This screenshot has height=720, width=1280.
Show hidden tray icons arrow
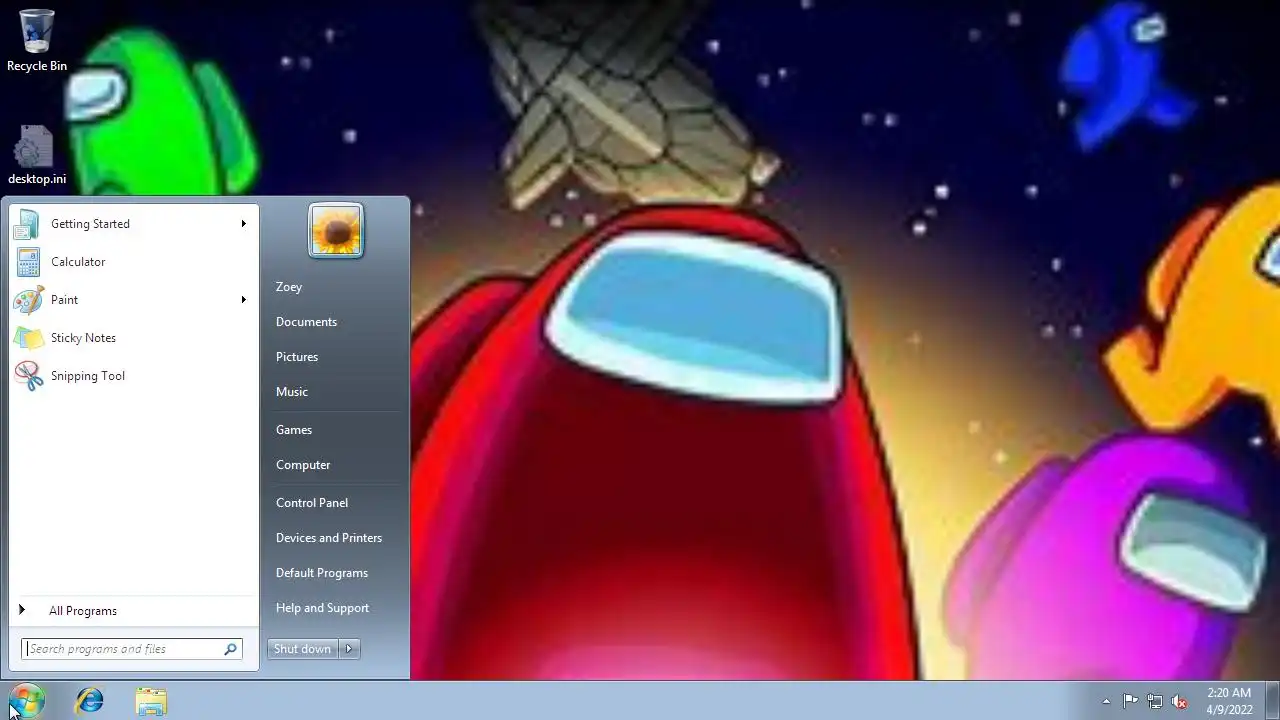coord(1106,701)
